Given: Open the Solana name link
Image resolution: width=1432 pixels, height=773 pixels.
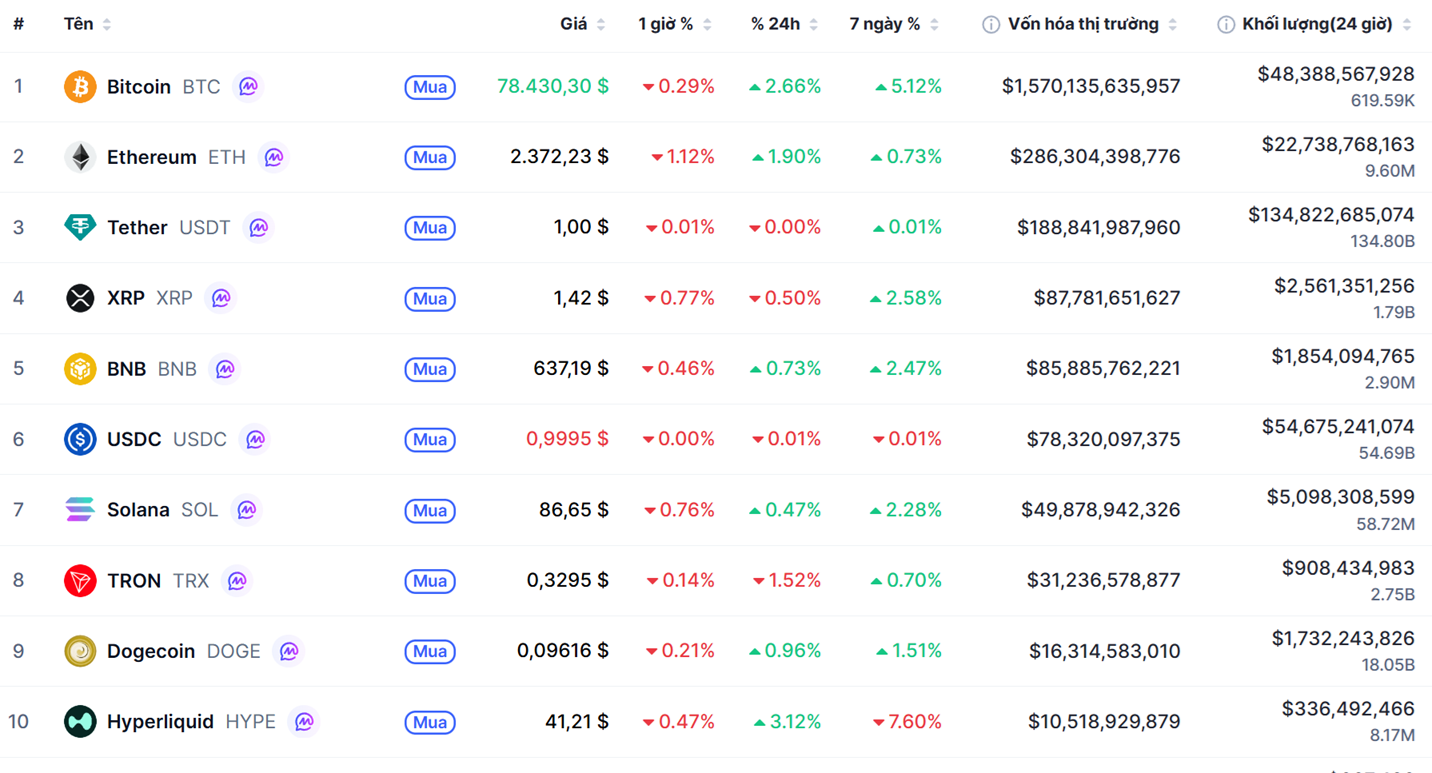Looking at the screenshot, I should [x=138, y=510].
